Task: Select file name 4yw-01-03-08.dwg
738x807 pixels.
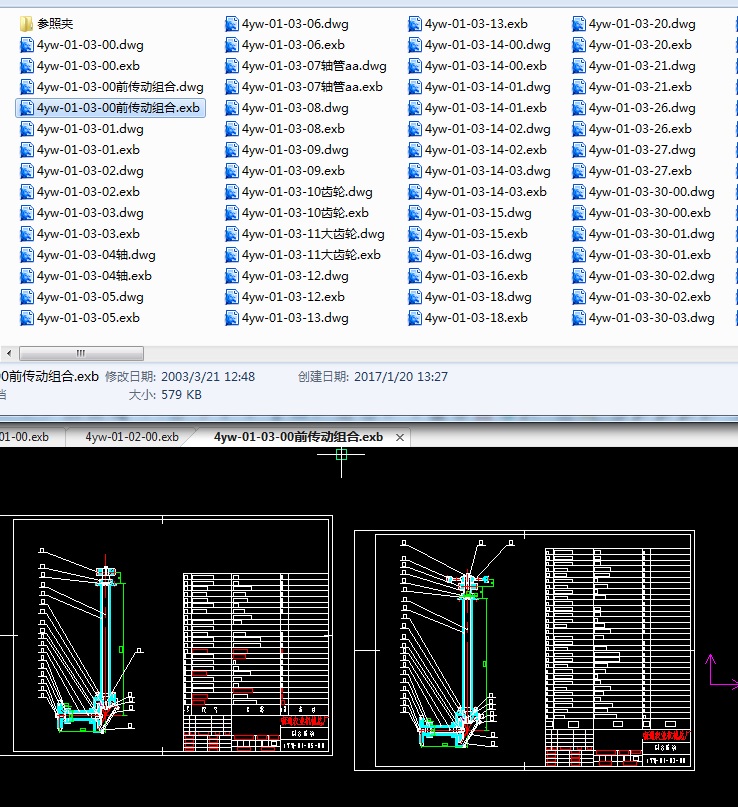Action: [x=295, y=108]
